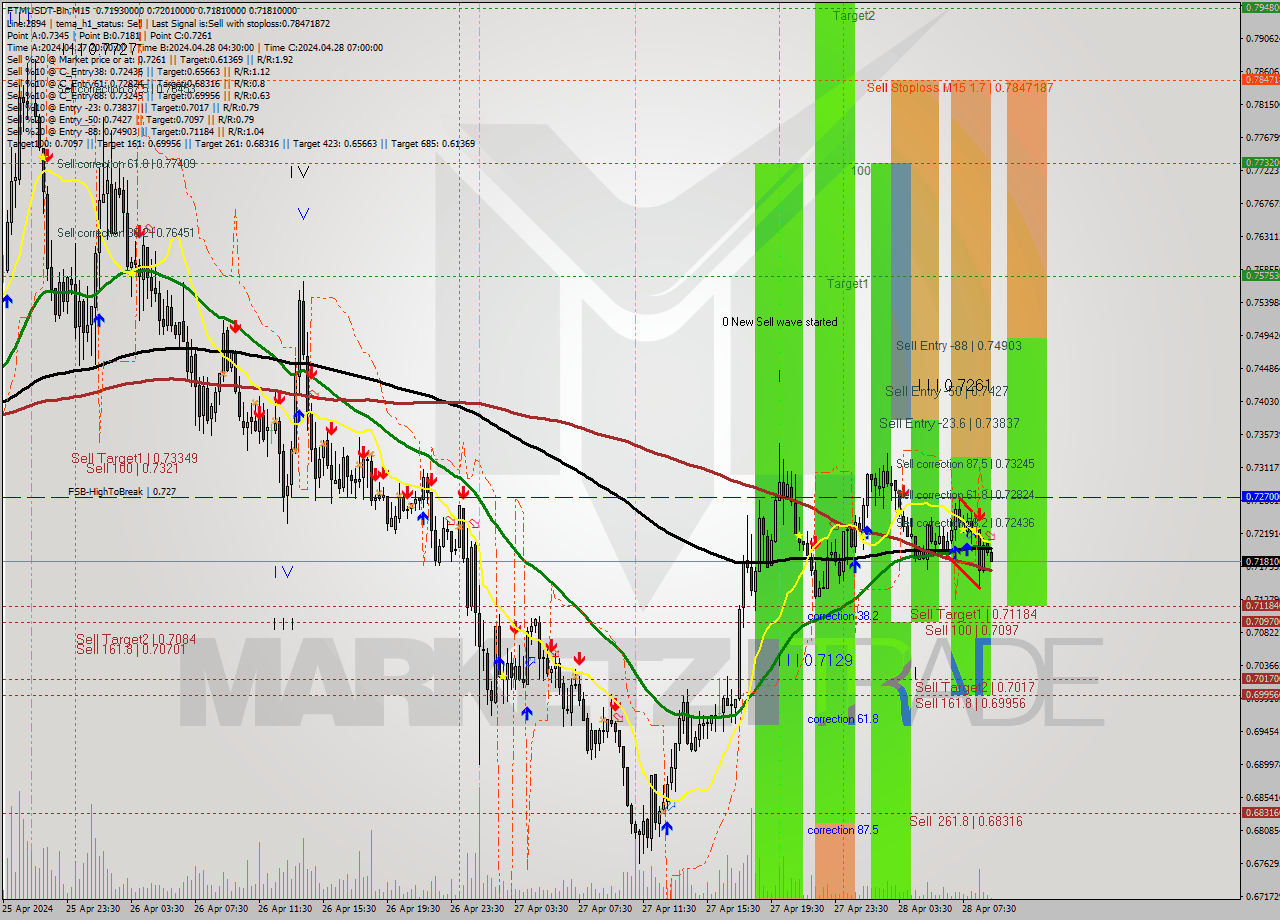Select the 'Sell Entry -50 | 0.7427' label
This screenshot has width=1280, height=920.
coord(946,391)
